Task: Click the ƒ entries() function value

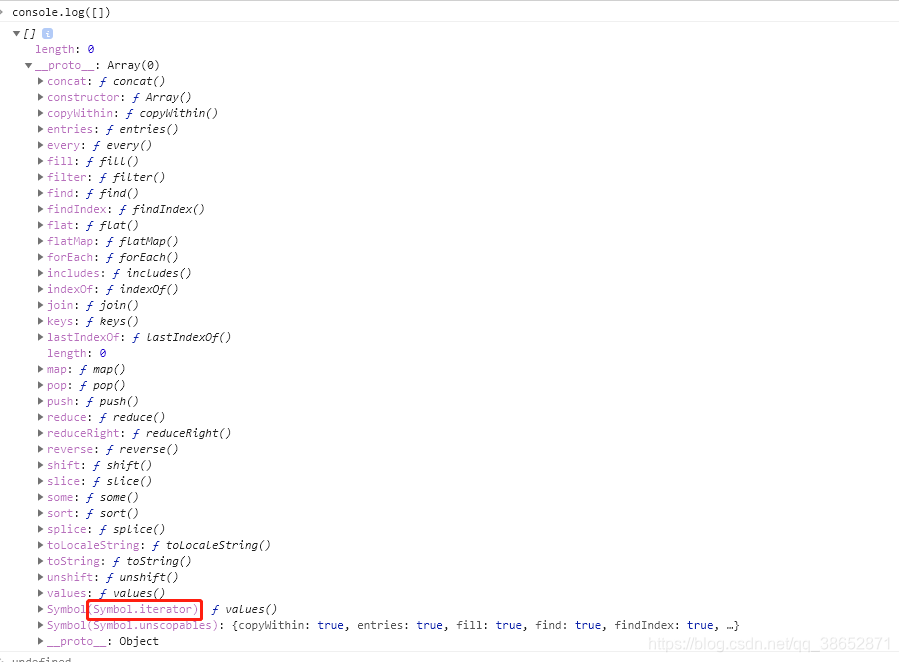Action: coord(142,130)
